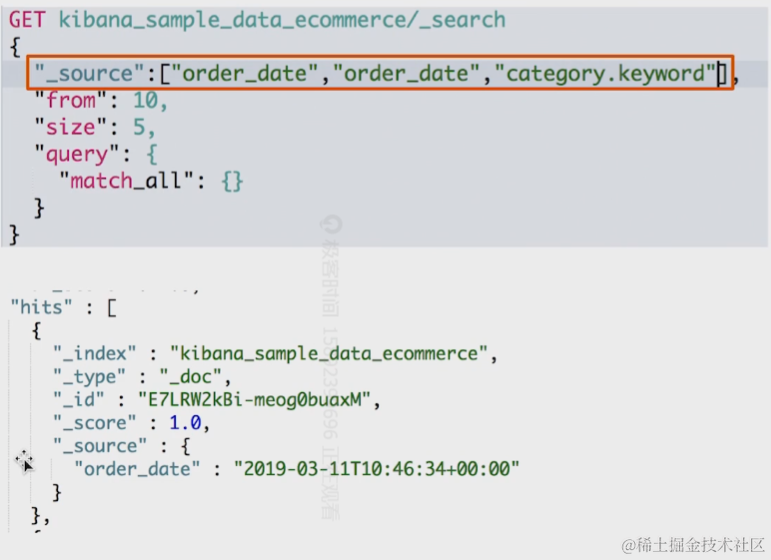This screenshot has width=771, height=560.
Task: Click the "_index" key in the response
Action: pyautogui.click(x=94, y=354)
